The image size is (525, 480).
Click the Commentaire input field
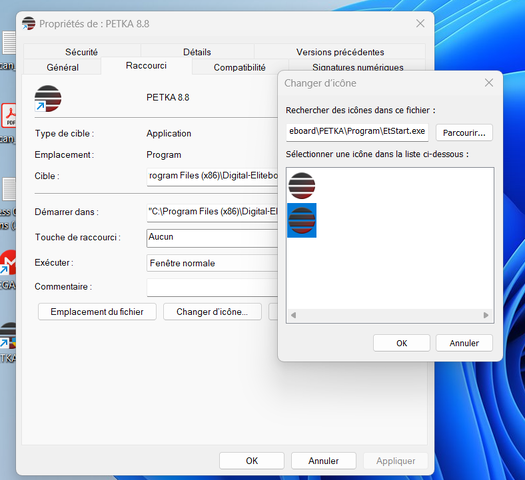[x=212, y=287]
